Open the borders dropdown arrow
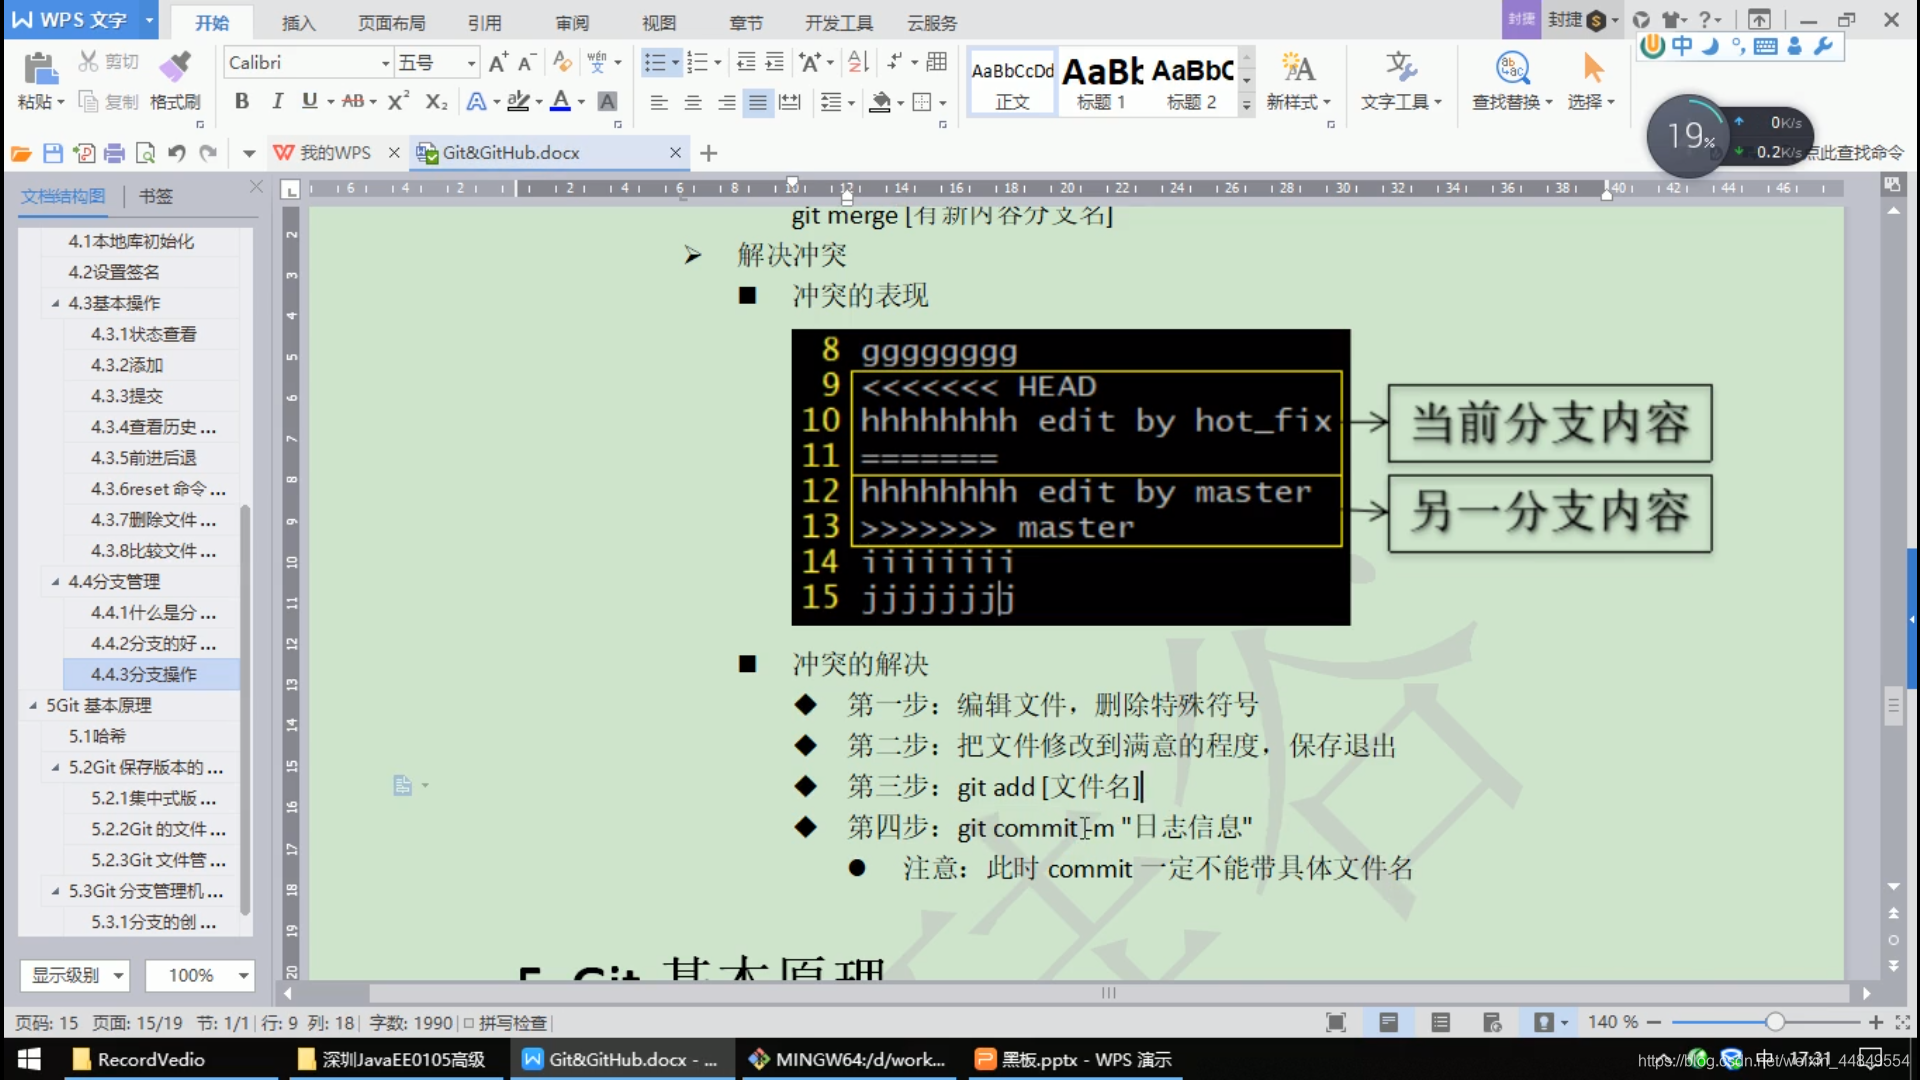This screenshot has height=1080, width=1920. pos(943,102)
